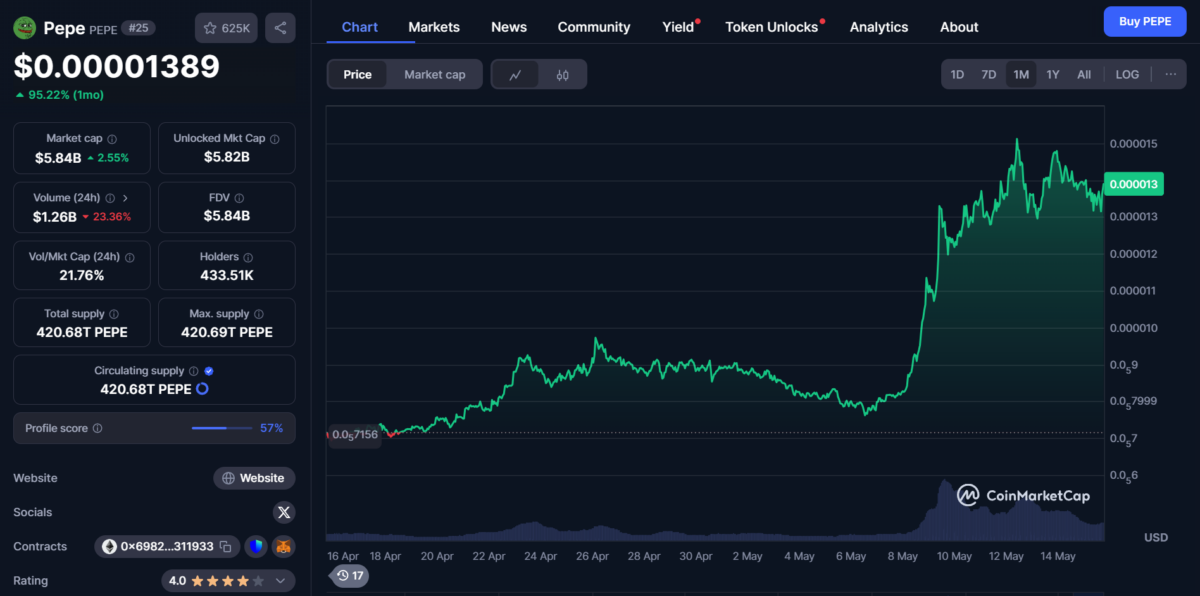The width and height of the screenshot is (1200, 596).
Task: Click the #25 rank badge
Action: (138, 28)
